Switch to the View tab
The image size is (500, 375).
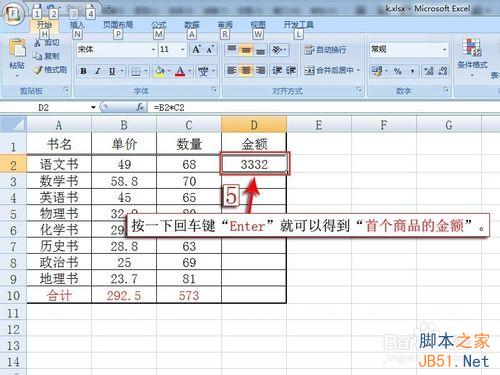258,25
